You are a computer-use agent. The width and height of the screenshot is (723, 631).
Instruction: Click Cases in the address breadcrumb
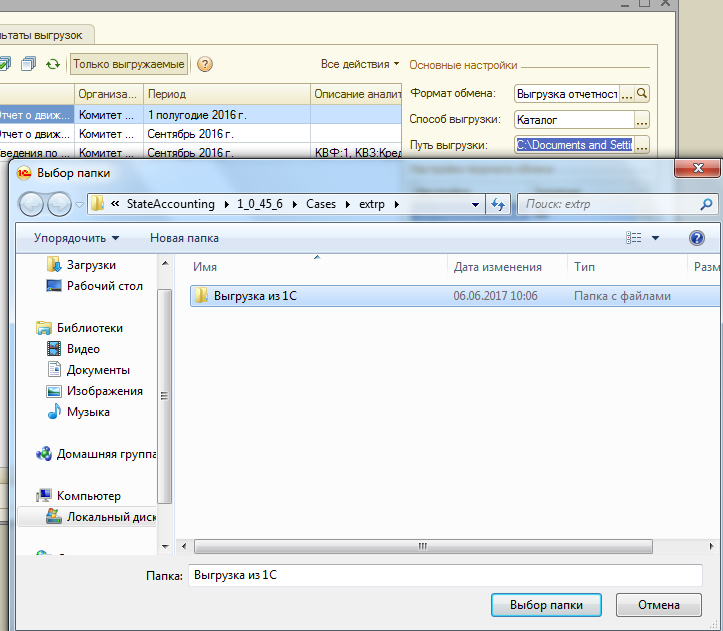321,204
